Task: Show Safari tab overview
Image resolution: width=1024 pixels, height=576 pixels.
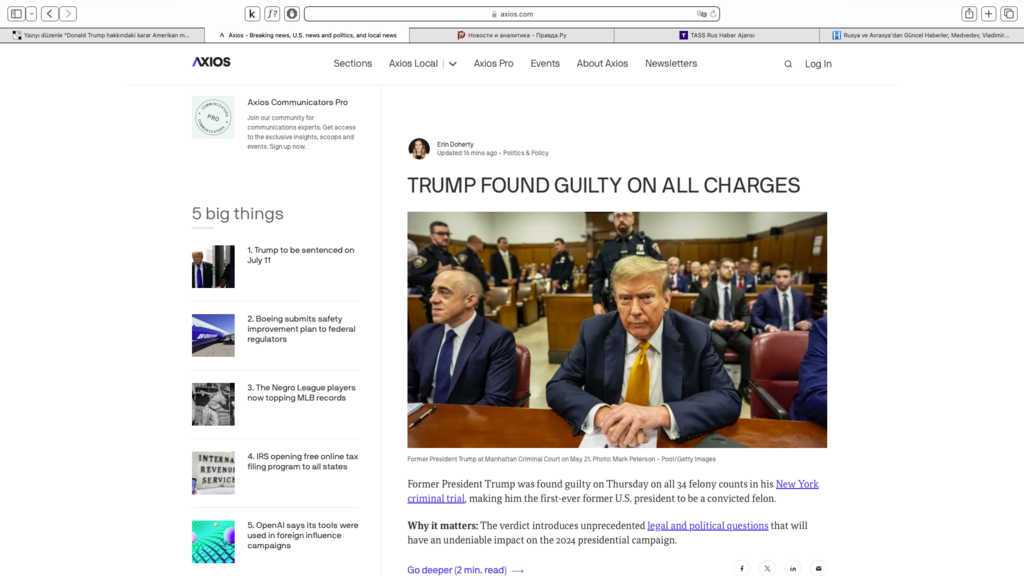Action: pyautogui.click(x=1008, y=14)
